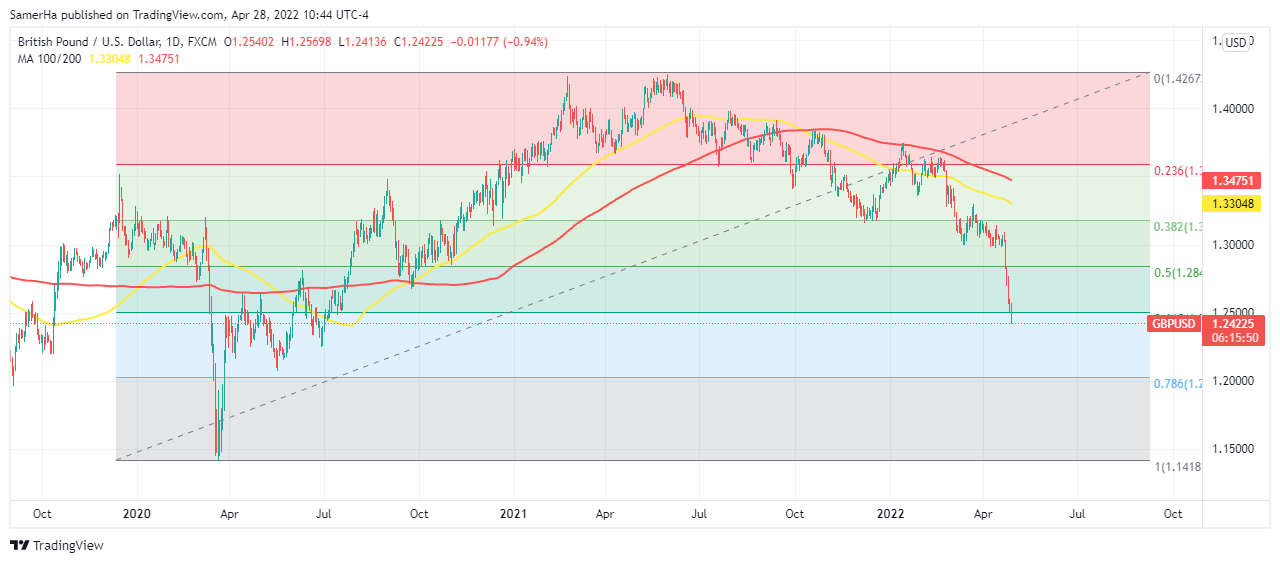The image size is (1280, 563).
Task: Click the yellow 1.33048 MA price label
Action: [1235, 203]
